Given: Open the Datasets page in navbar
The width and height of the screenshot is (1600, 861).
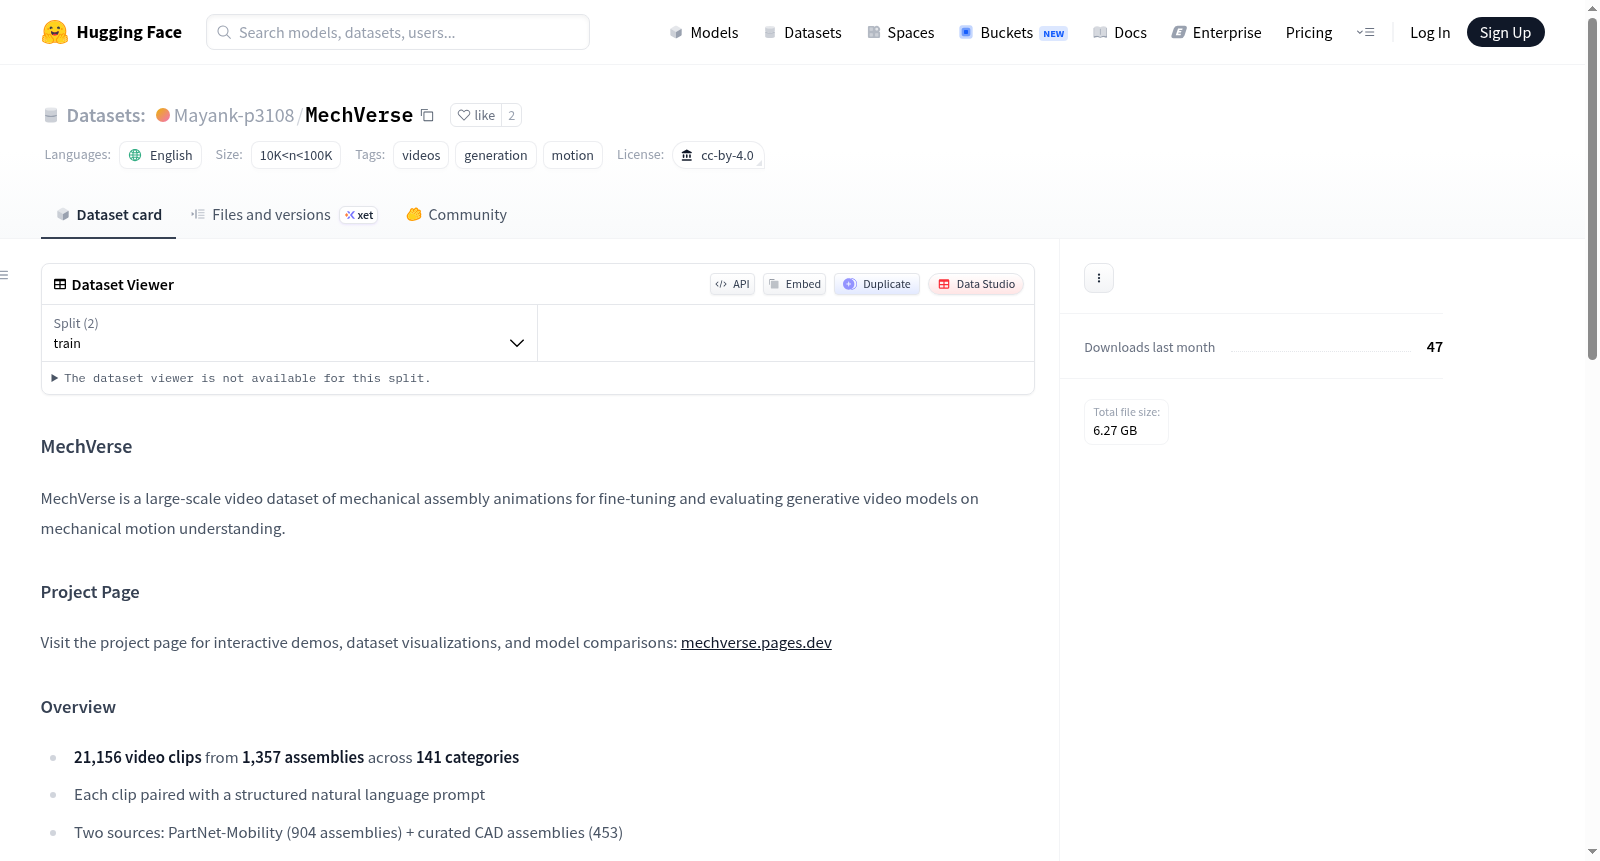Looking at the screenshot, I should (x=802, y=32).
